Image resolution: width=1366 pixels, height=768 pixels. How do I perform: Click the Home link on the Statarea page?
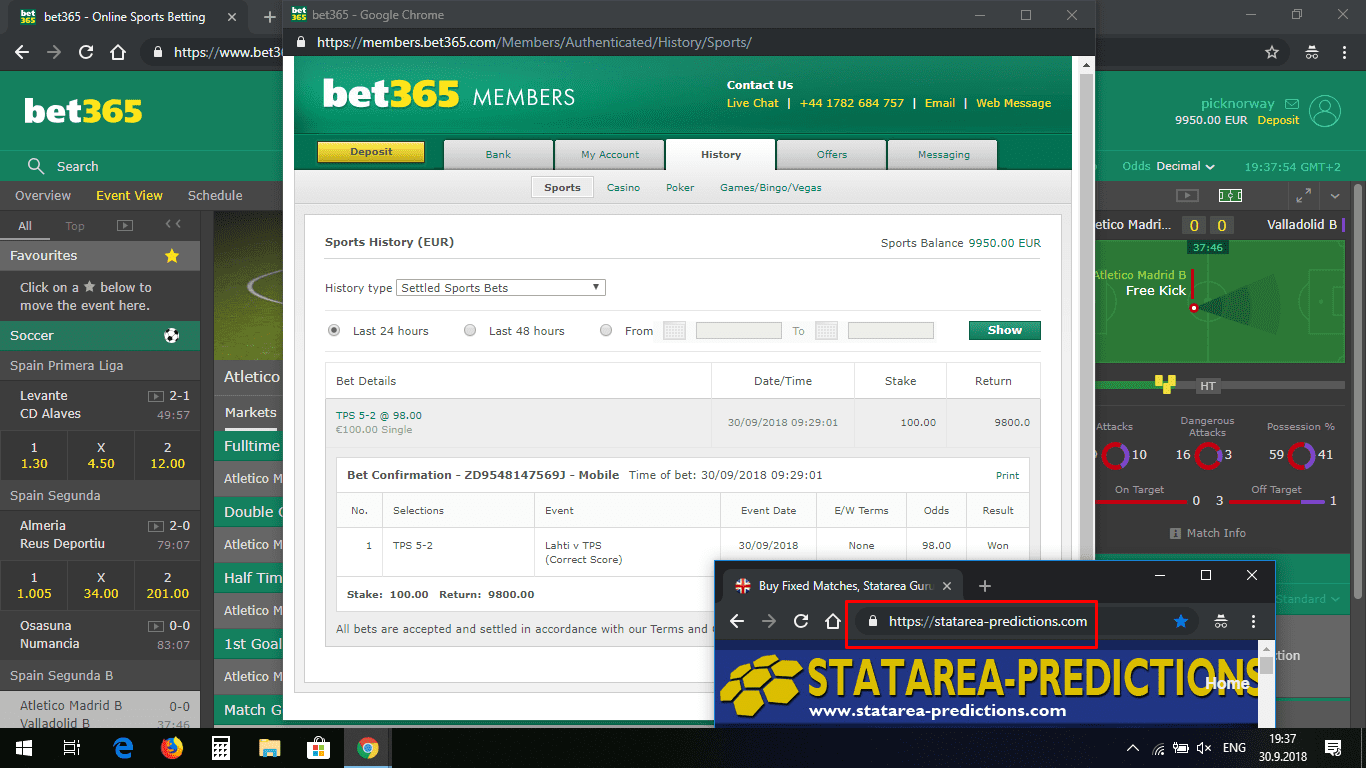pyautogui.click(x=1227, y=684)
